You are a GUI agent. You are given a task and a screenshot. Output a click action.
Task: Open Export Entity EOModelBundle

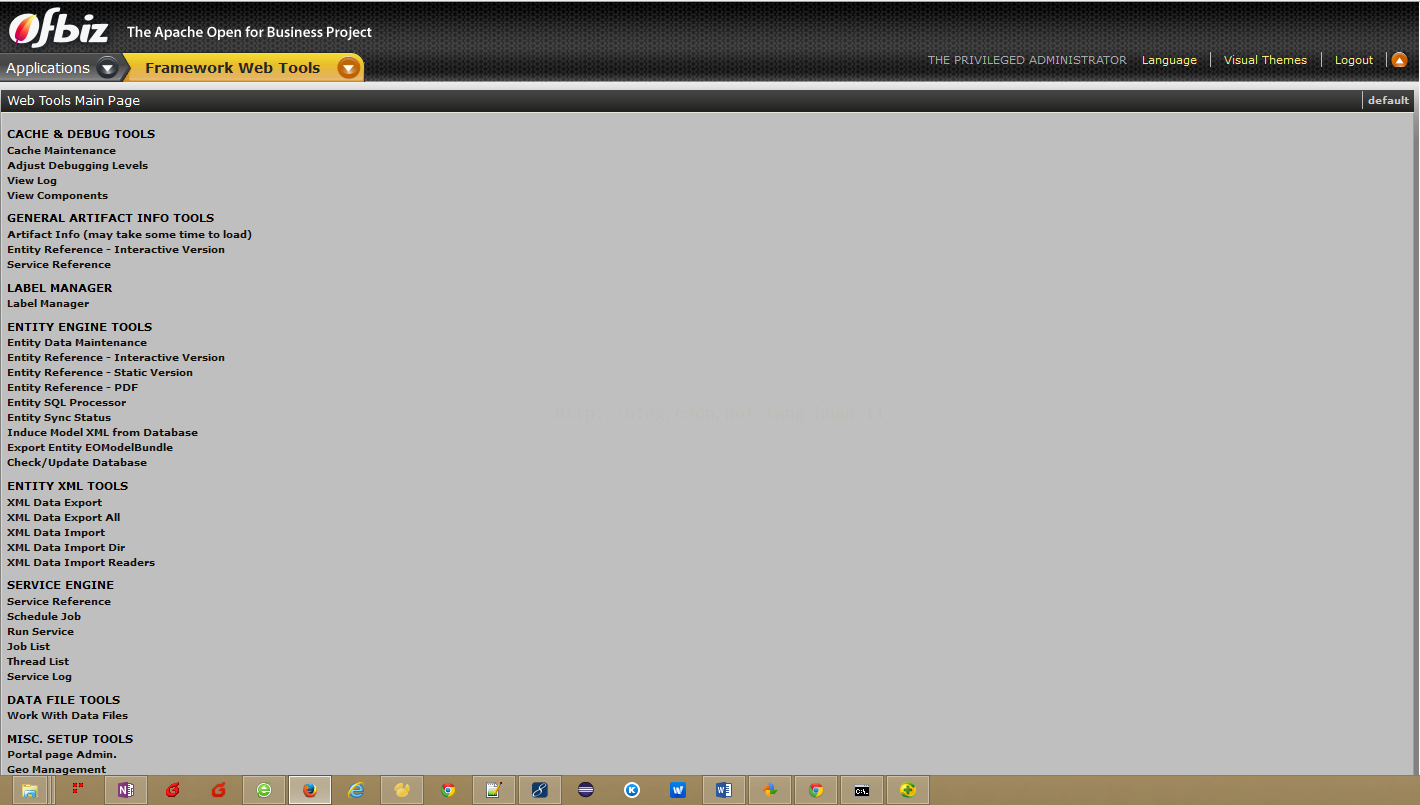tap(90, 448)
